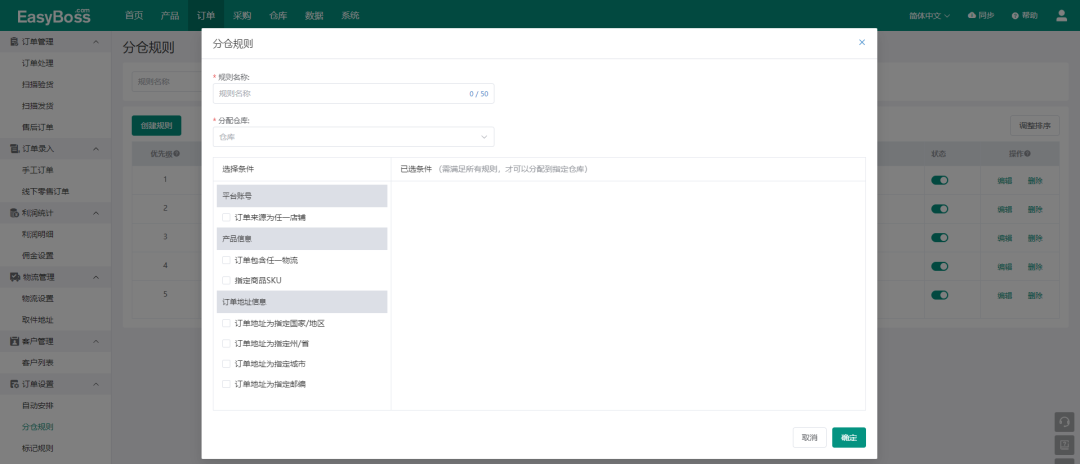Check 订单地址为指定城市 condition
This screenshot has width=1080, height=464.
226,363
